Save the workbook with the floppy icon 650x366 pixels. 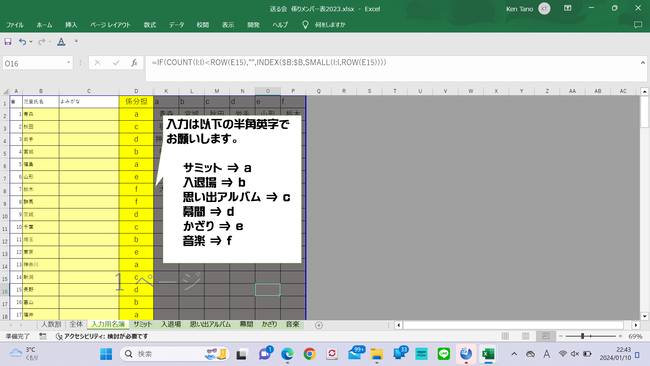[x=8, y=41]
